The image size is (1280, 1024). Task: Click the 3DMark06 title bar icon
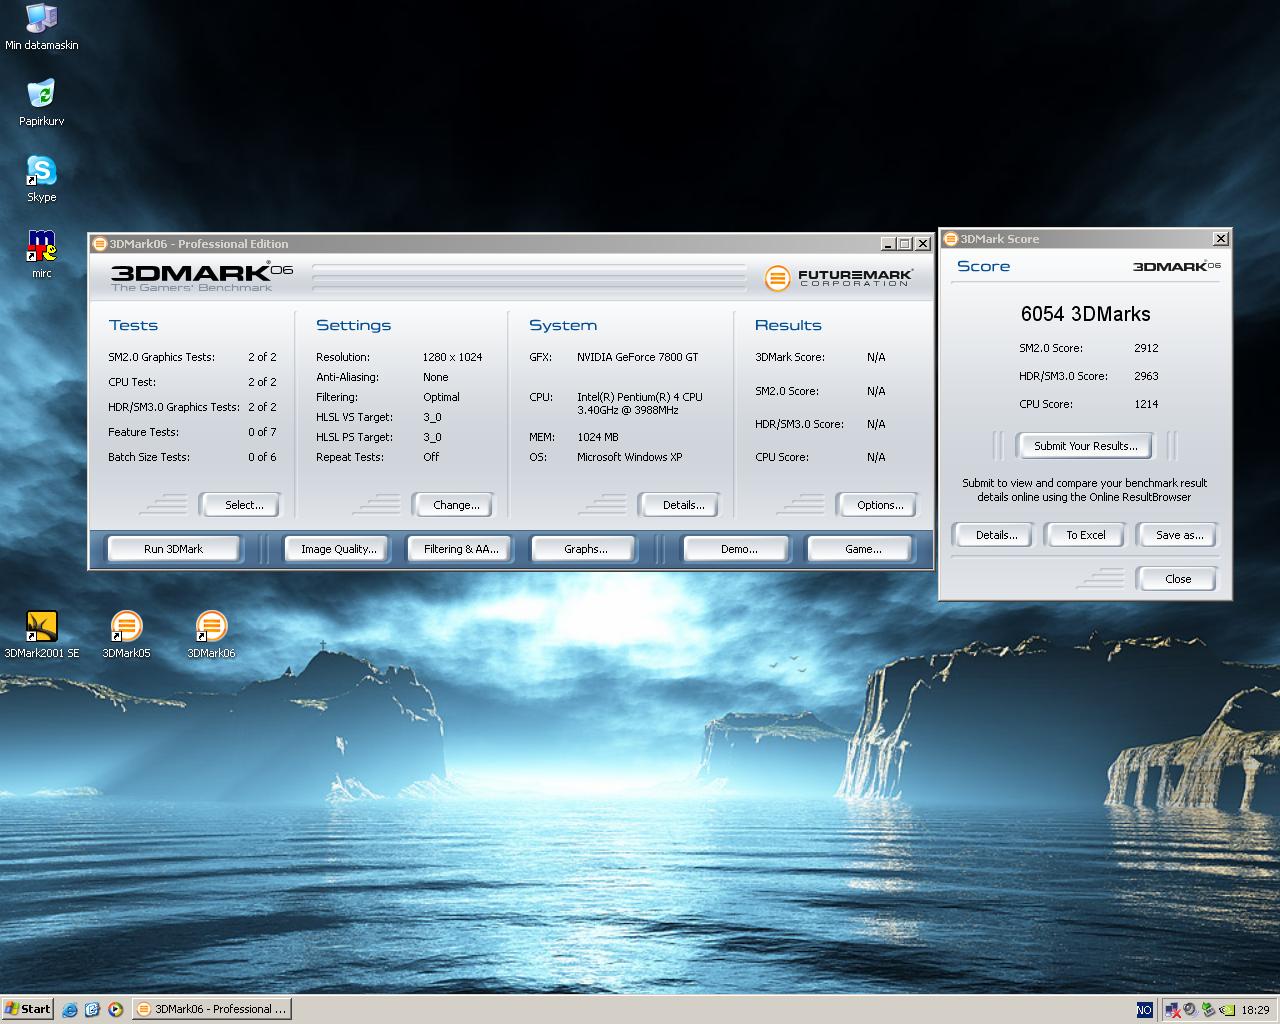(99, 243)
